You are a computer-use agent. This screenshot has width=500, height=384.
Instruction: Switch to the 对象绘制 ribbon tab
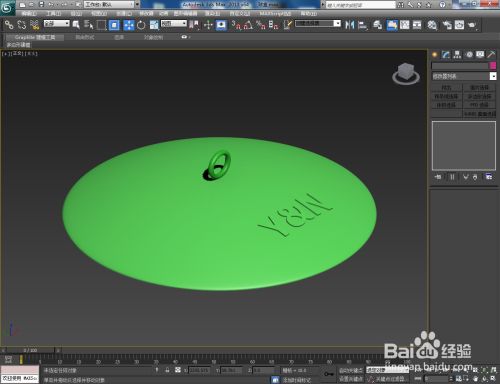pos(153,37)
